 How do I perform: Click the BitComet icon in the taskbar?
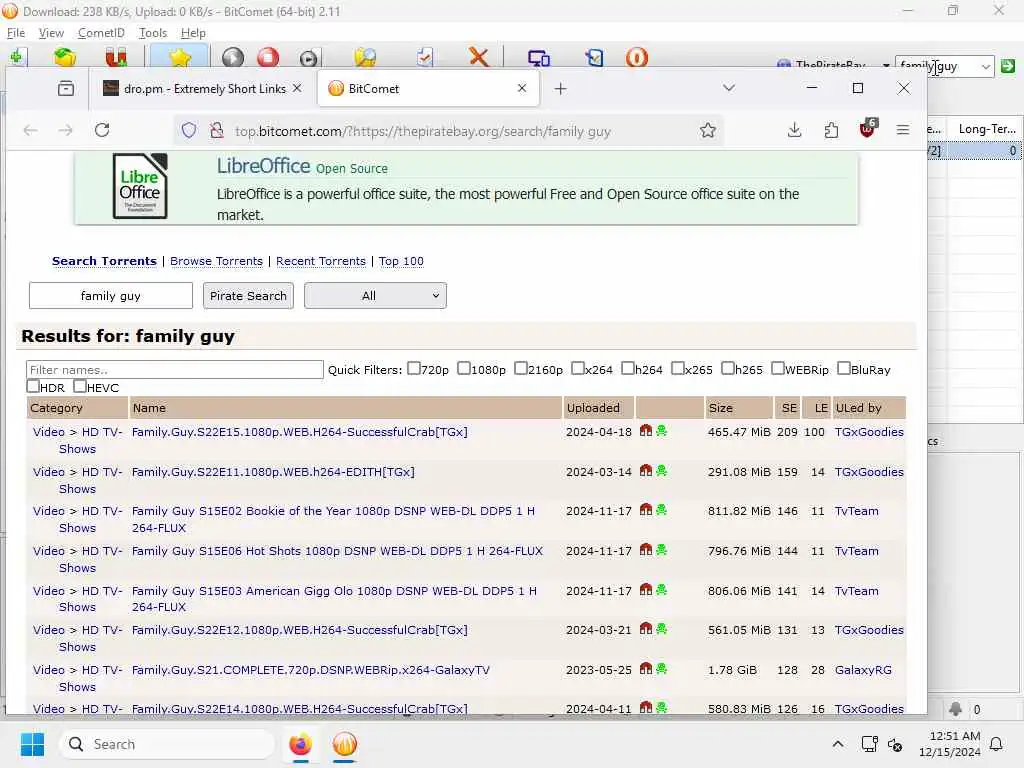point(344,744)
